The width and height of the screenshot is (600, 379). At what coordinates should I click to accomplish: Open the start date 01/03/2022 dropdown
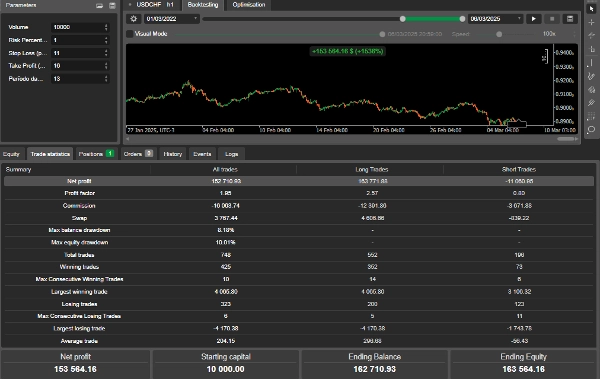click(171, 19)
